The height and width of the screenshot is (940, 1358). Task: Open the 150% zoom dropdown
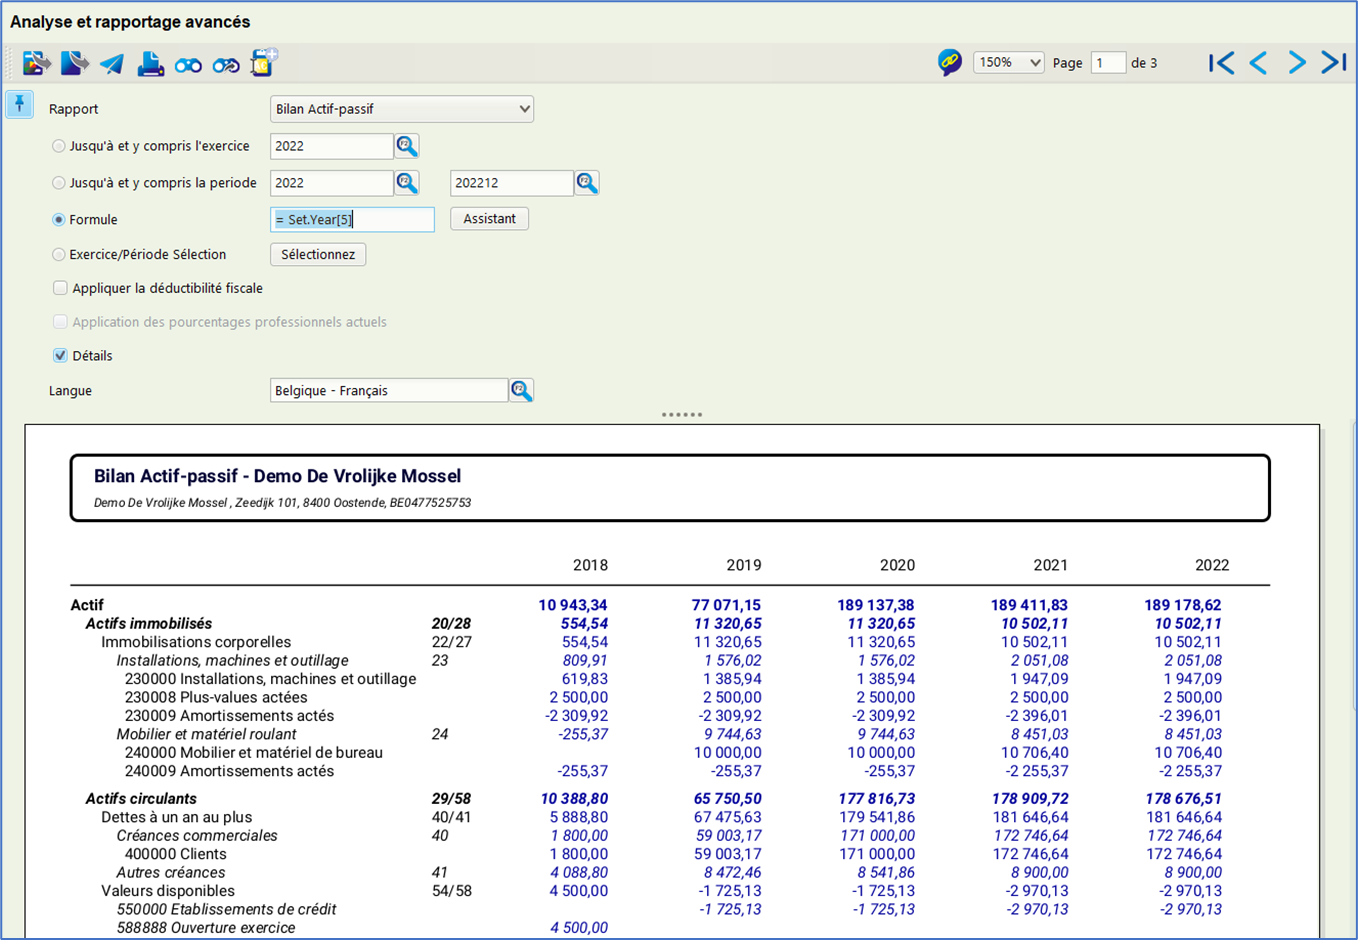click(x=1009, y=63)
